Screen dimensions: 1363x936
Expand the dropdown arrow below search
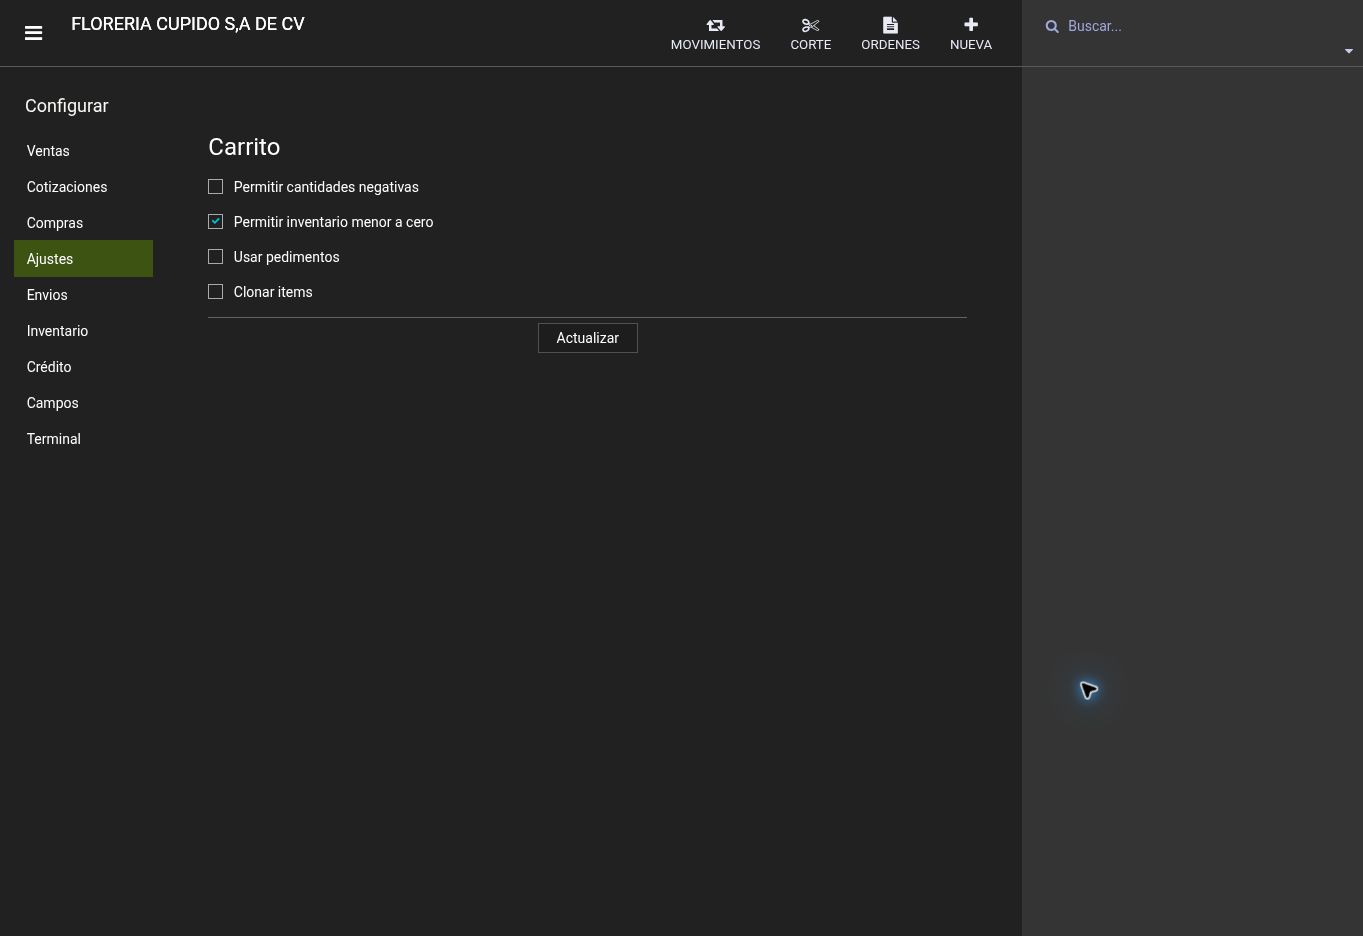[1348, 51]
